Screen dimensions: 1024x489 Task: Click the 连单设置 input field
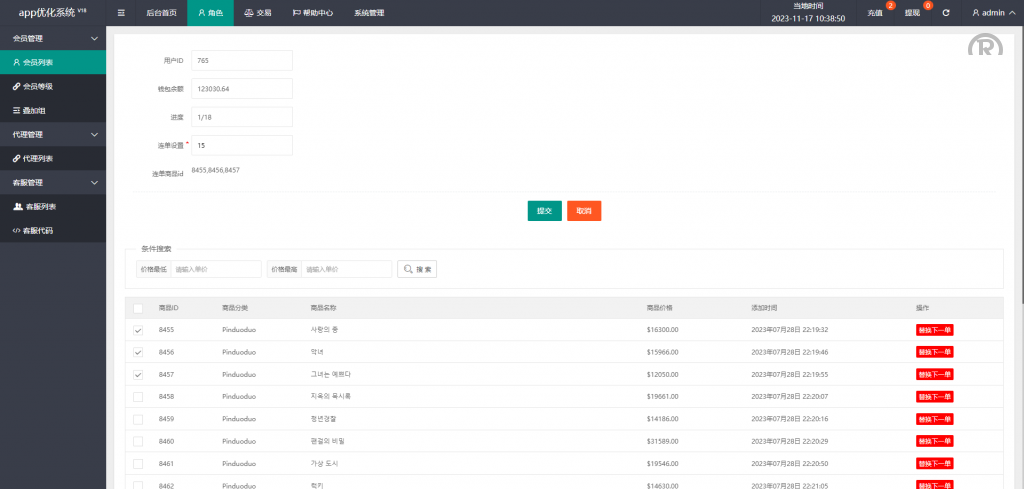(241, 145)
